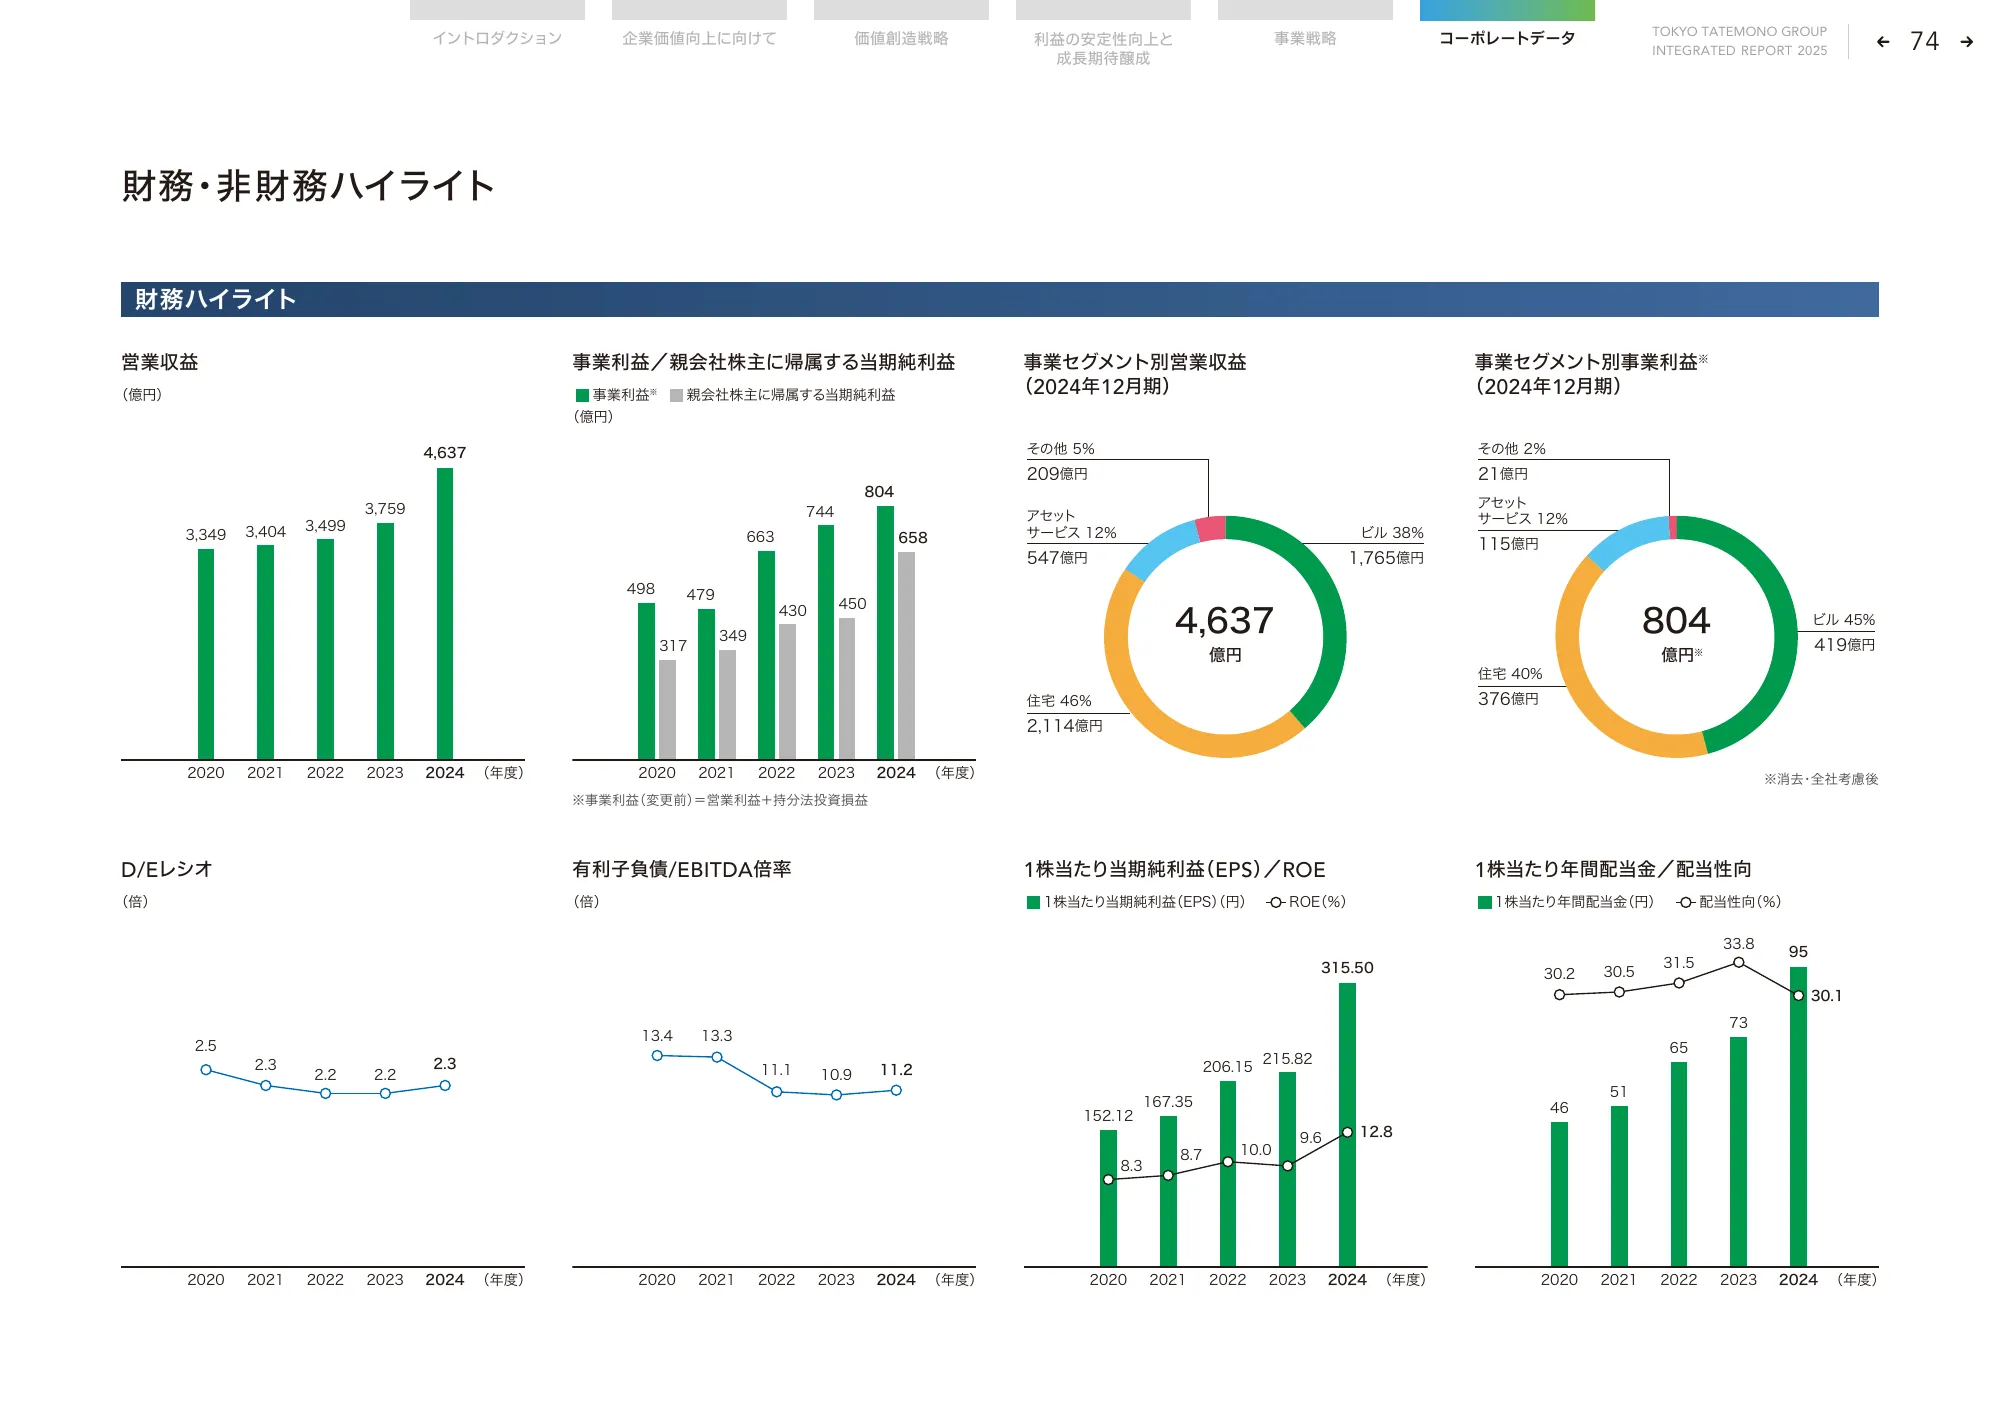This screenshot has height=1415, width=2000.
Task: Click the 2024 D/E ratio point 2.3
Action: (x=445, y=1086)
